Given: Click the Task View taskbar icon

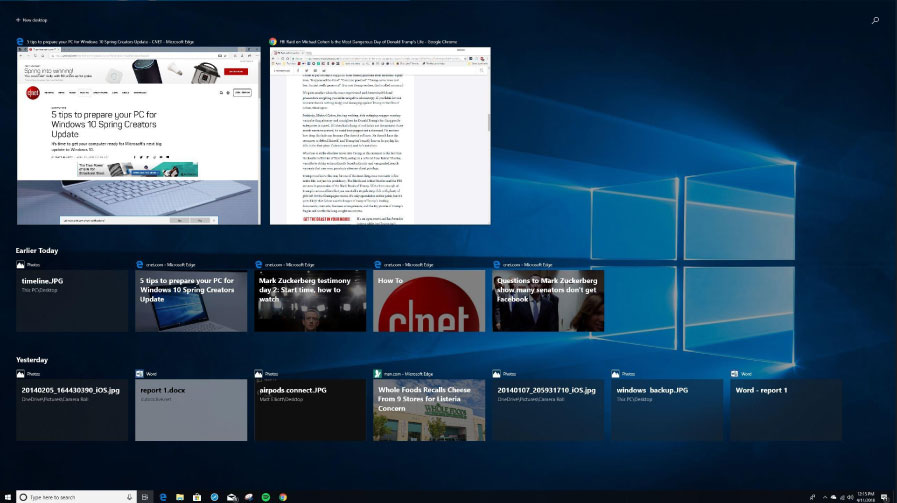Looking at the screenshot, I should pyautogui.click(x=146, y=496).
